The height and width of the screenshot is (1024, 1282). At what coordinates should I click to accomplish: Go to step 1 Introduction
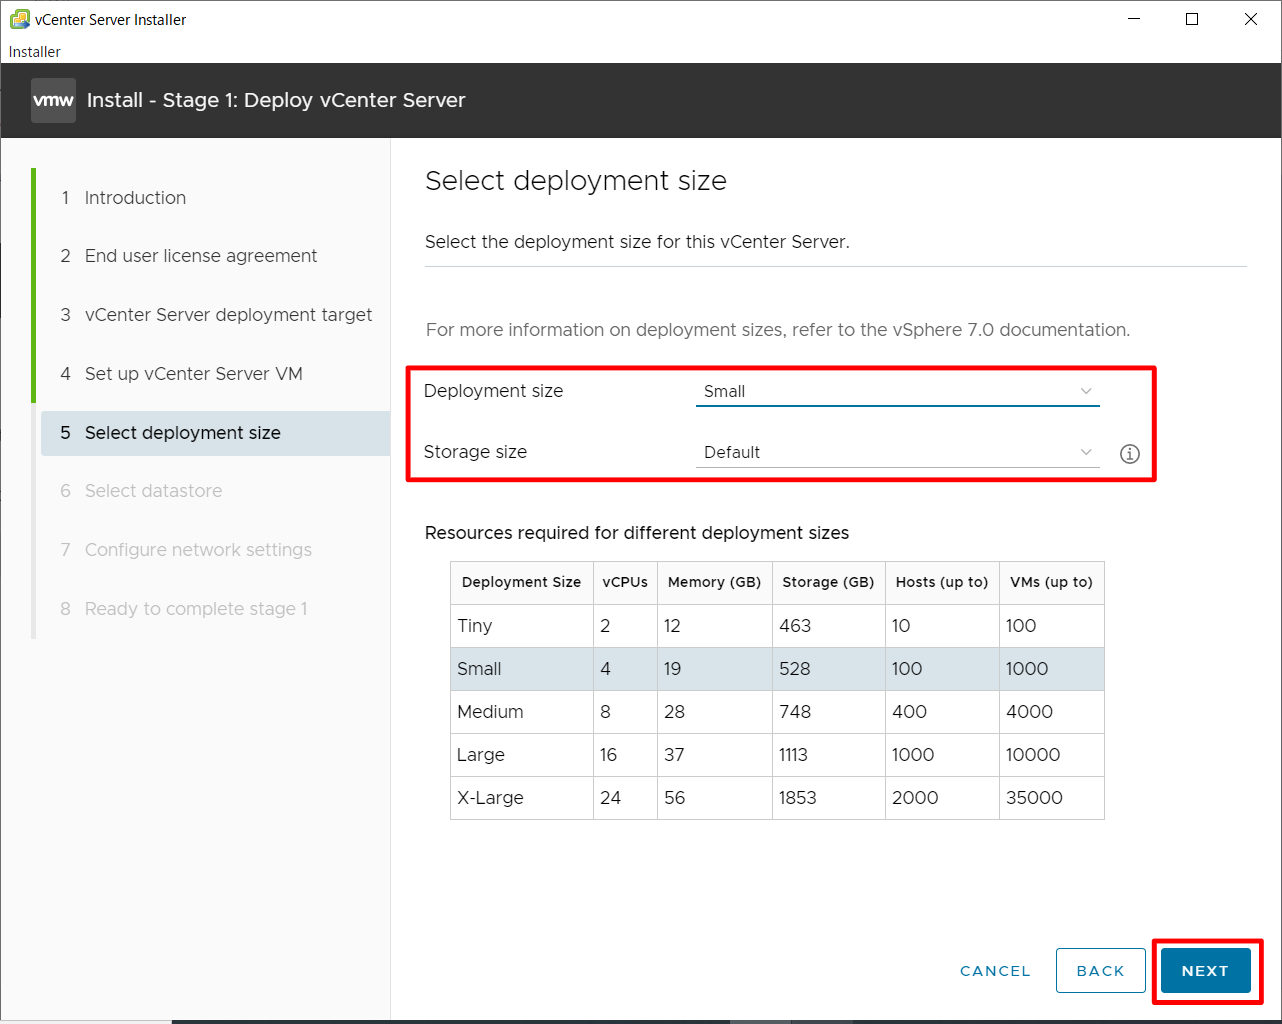[215, 198]
